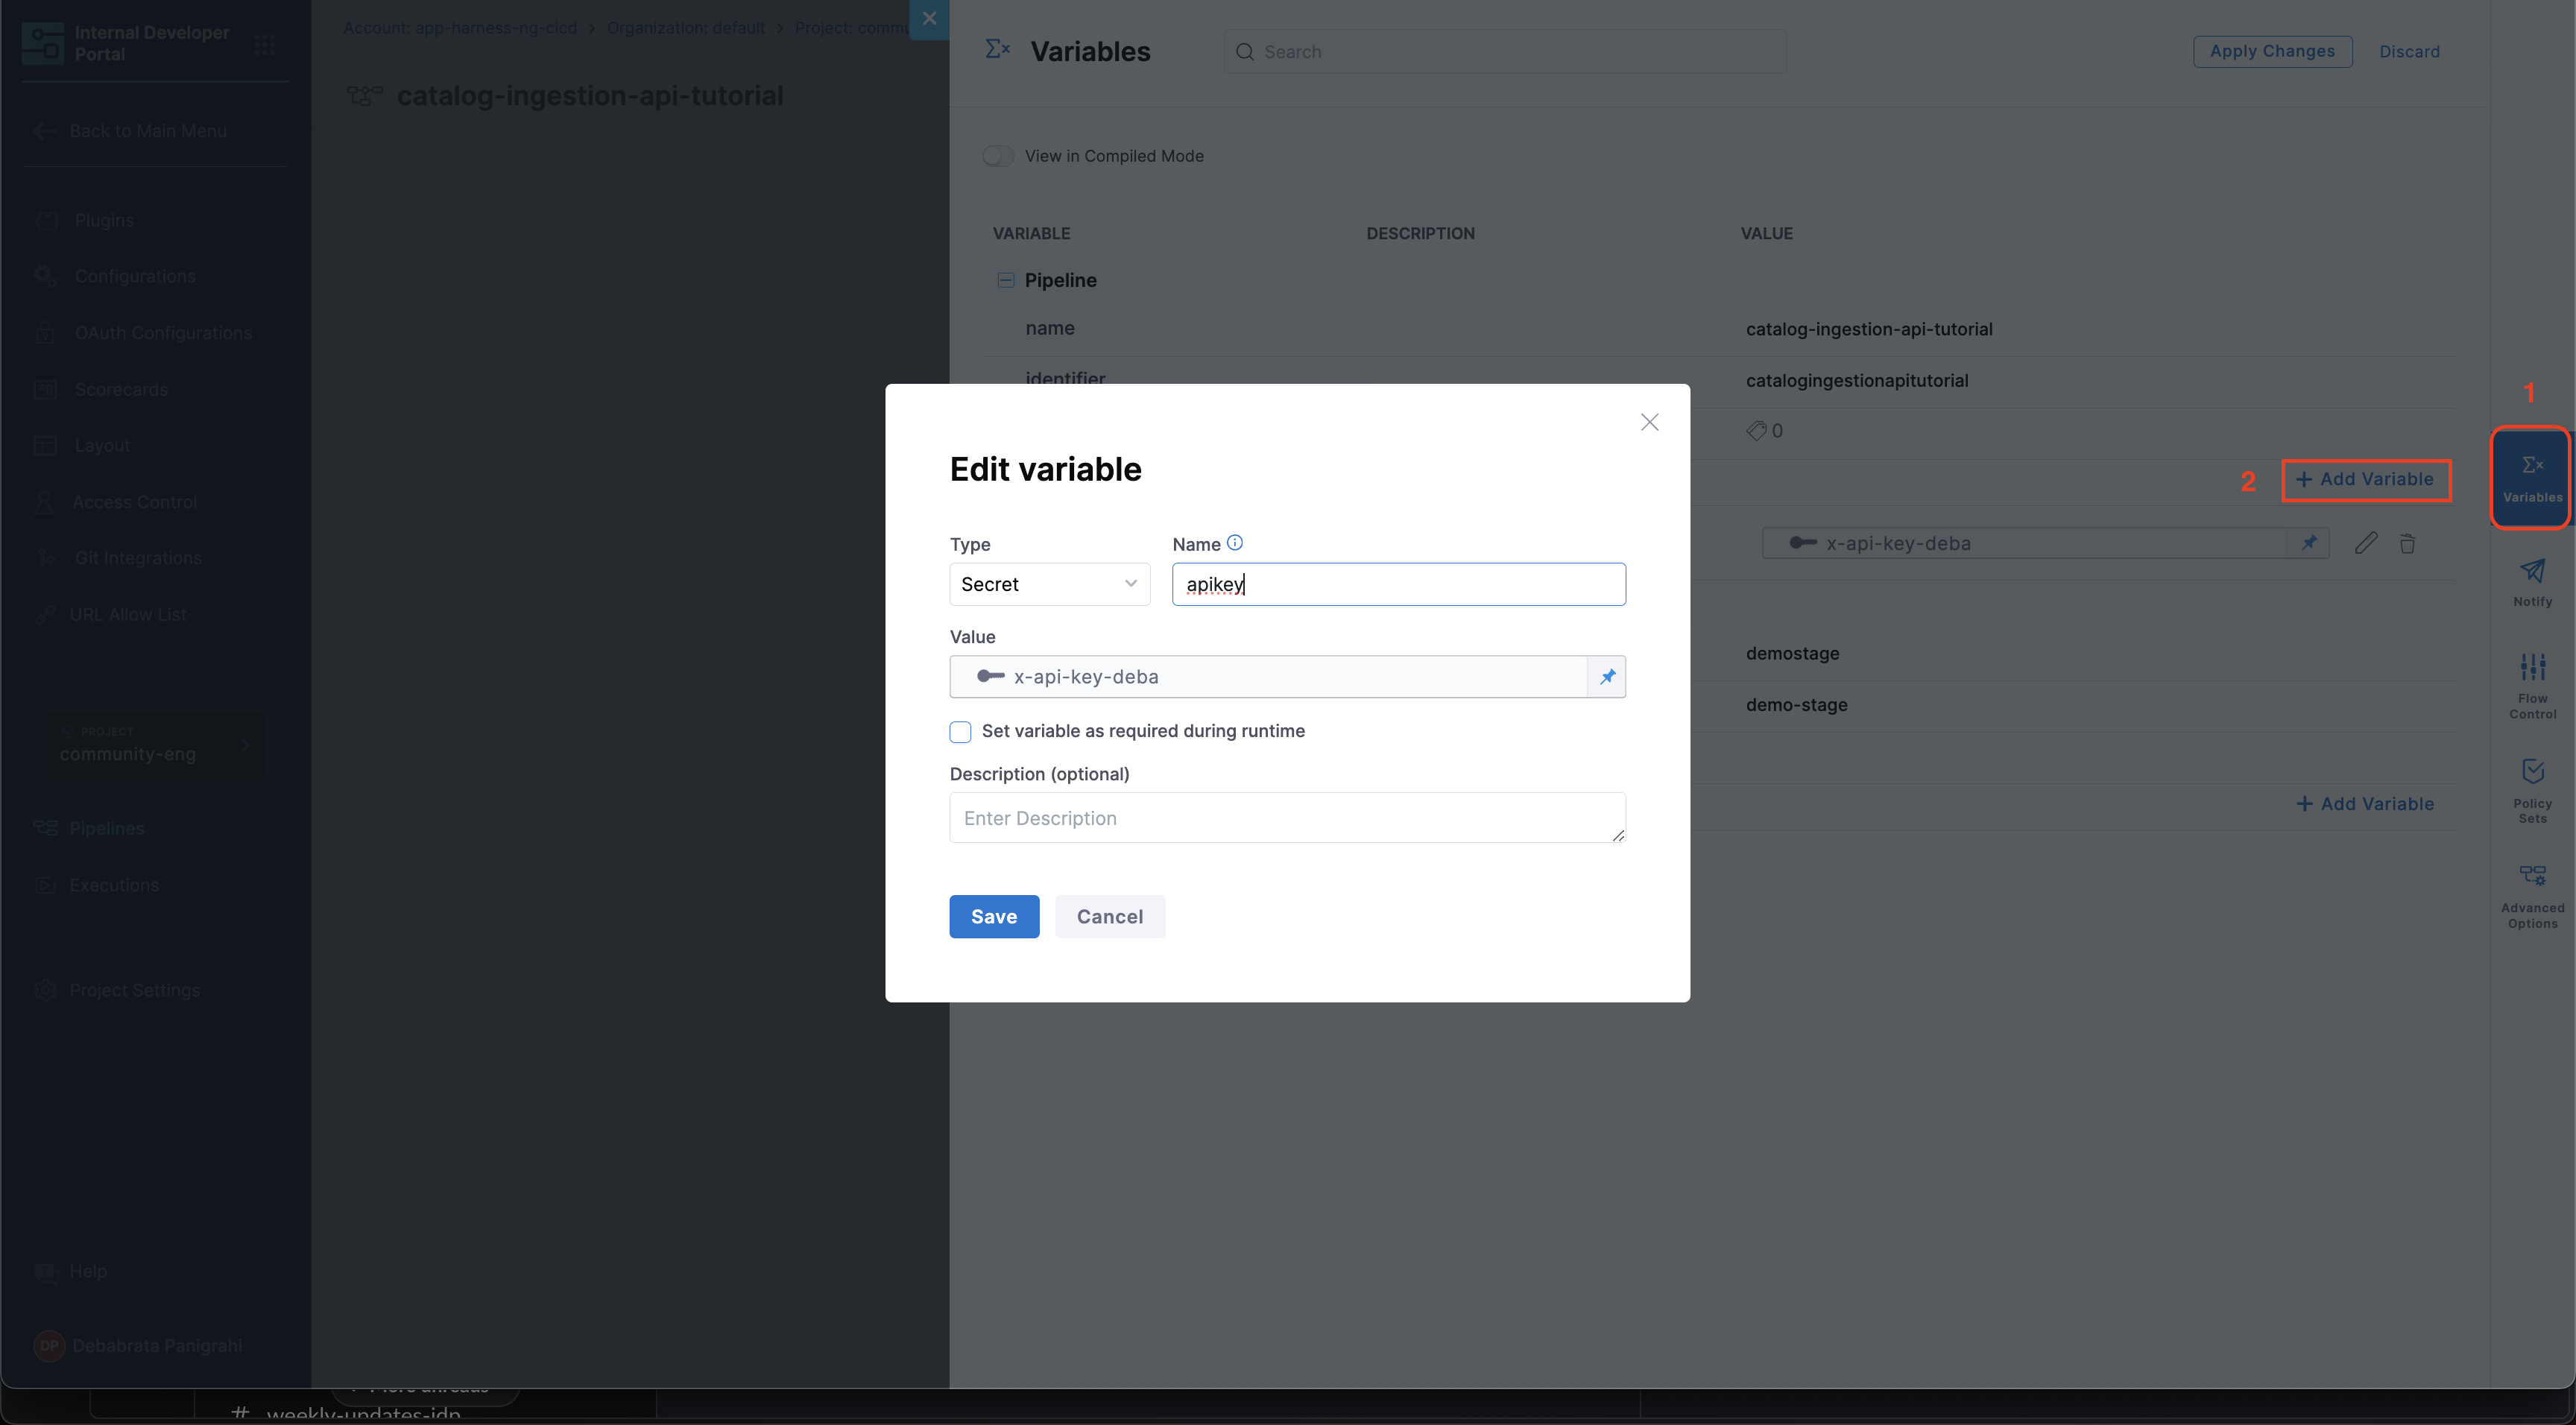Click the Enter Description text area
Image resolution: width=2576 pixels, height=1425 pixels.
(x=1287, y=818)
